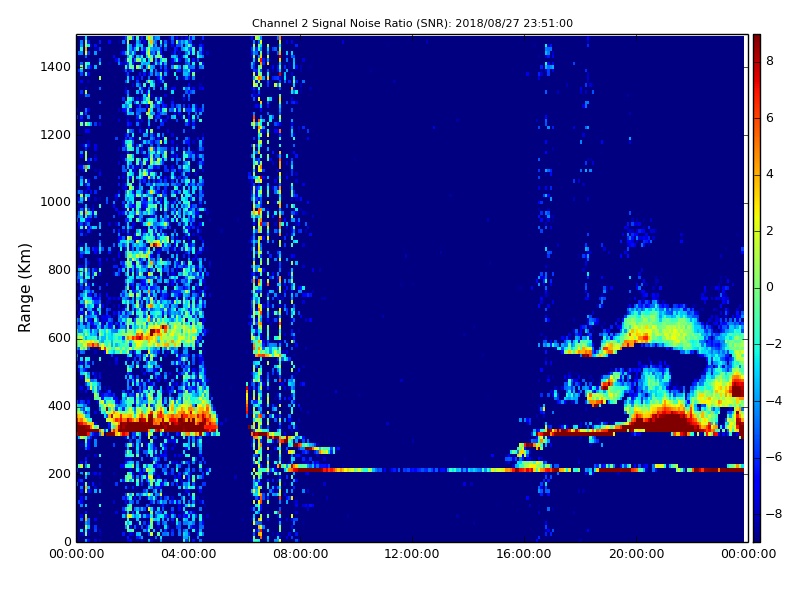800x600 pixels.
Task: Click the 2 label on the colorbar
Action: pos(770,231)
